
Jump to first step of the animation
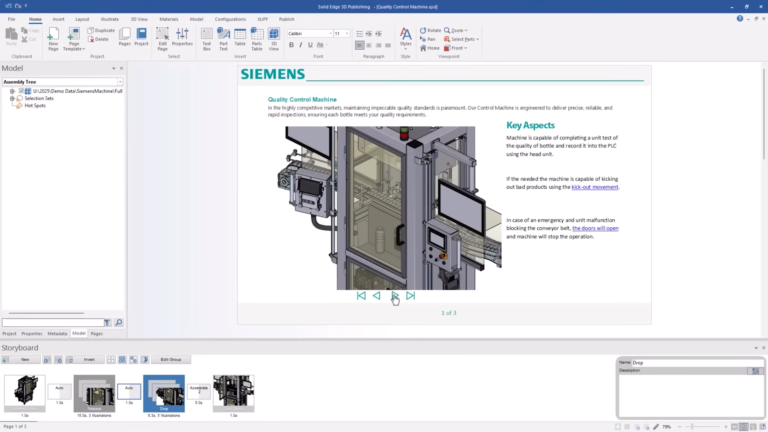pos(361,296)
